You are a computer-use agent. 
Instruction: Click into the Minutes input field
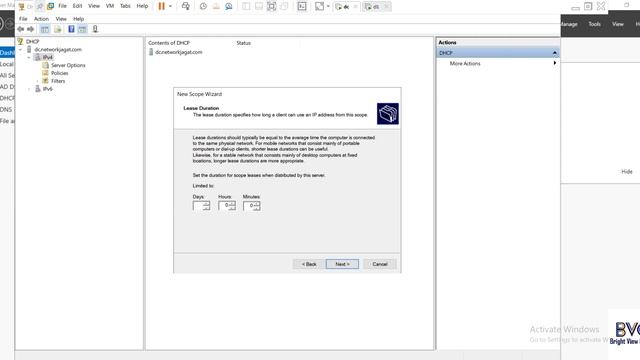point(249,205)
